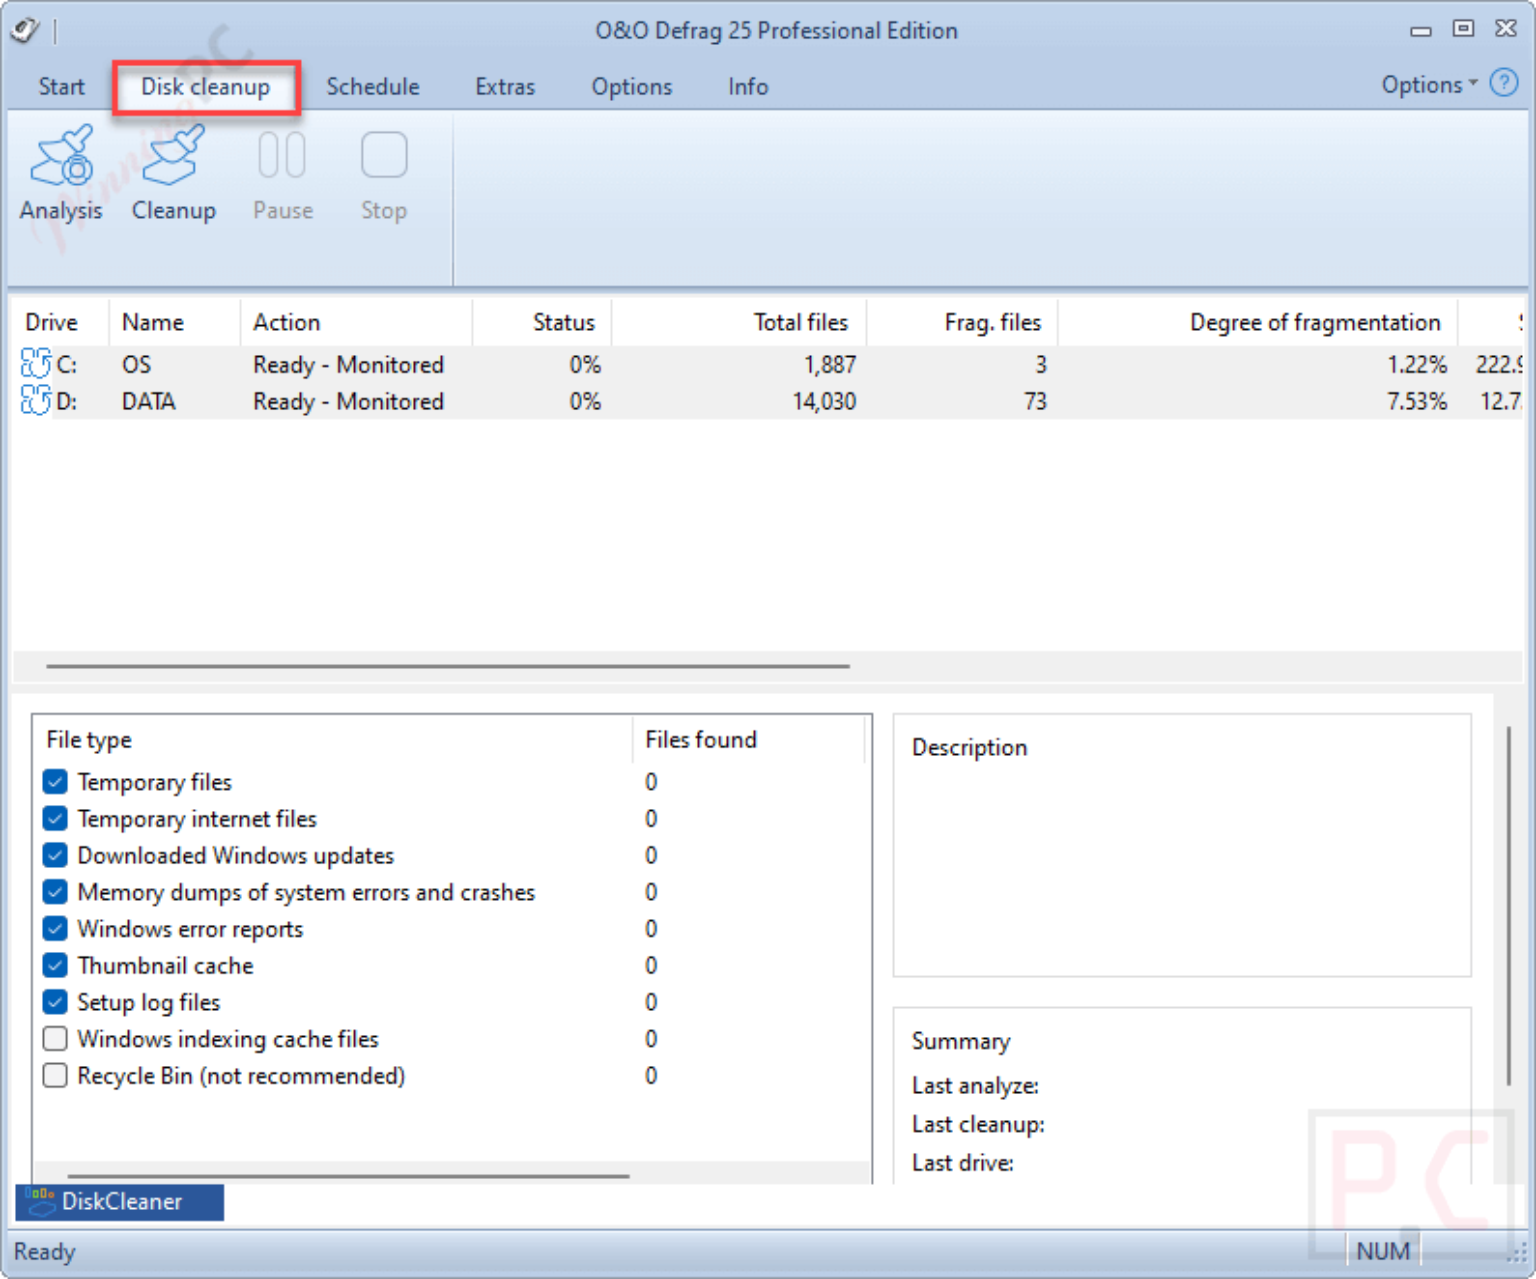This screenshot has width=1536, height=1279.
Task: Open the Options dropdown at top right
Action: [1429, 85]
